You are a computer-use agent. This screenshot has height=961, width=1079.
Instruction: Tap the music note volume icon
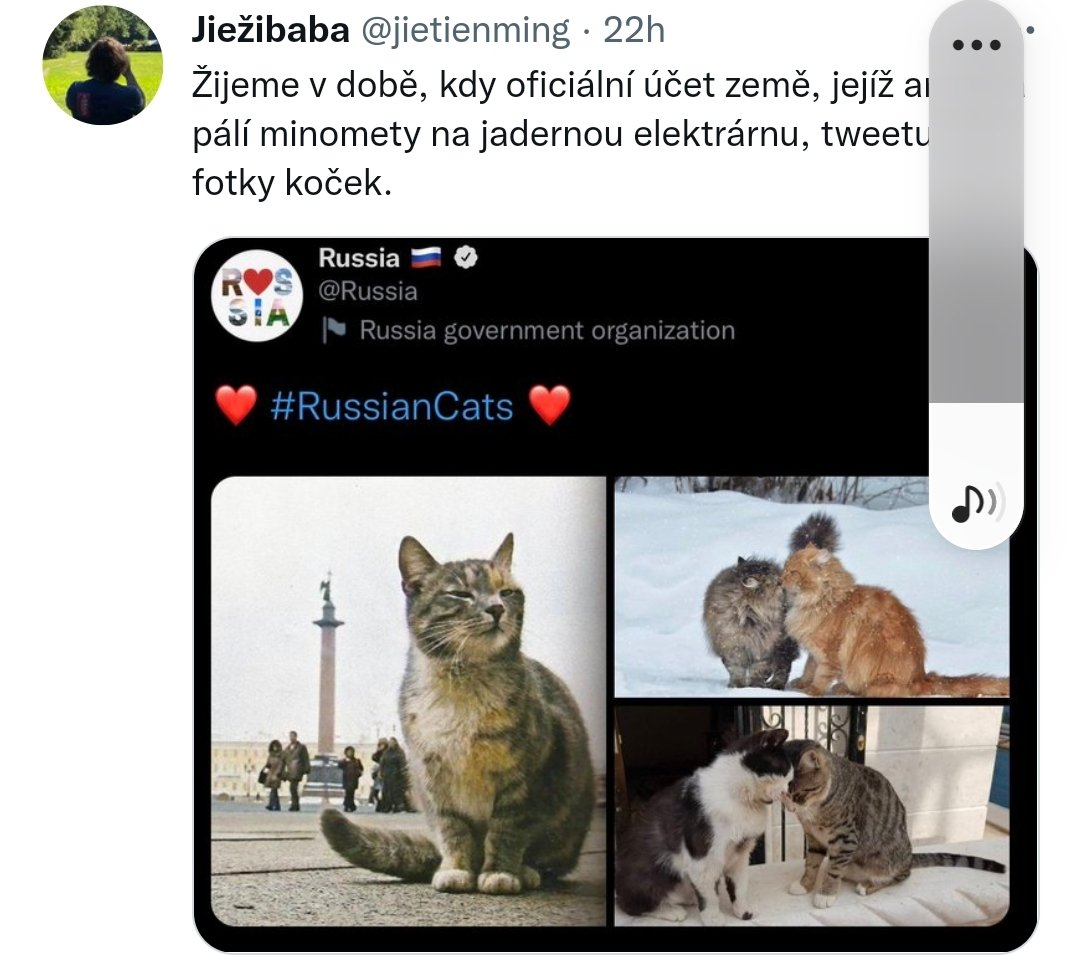tap(974, 503)
